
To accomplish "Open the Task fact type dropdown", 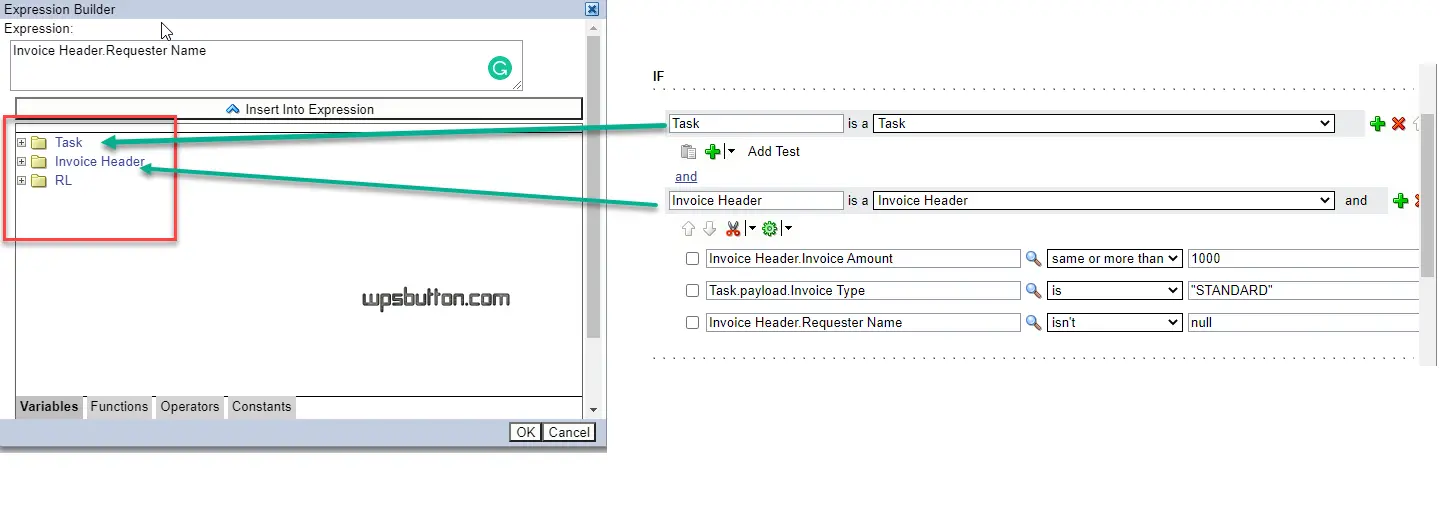I will click(x=1104, y=124).
